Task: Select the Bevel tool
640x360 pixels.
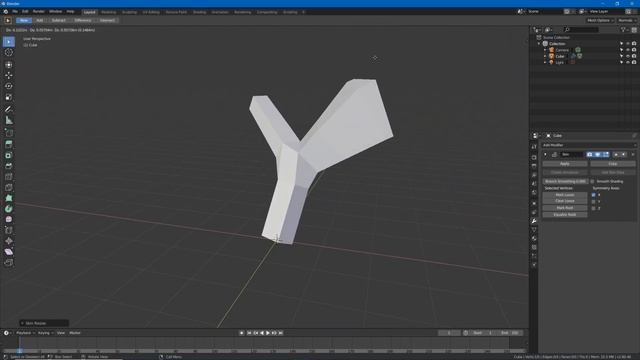Action: 9,166
